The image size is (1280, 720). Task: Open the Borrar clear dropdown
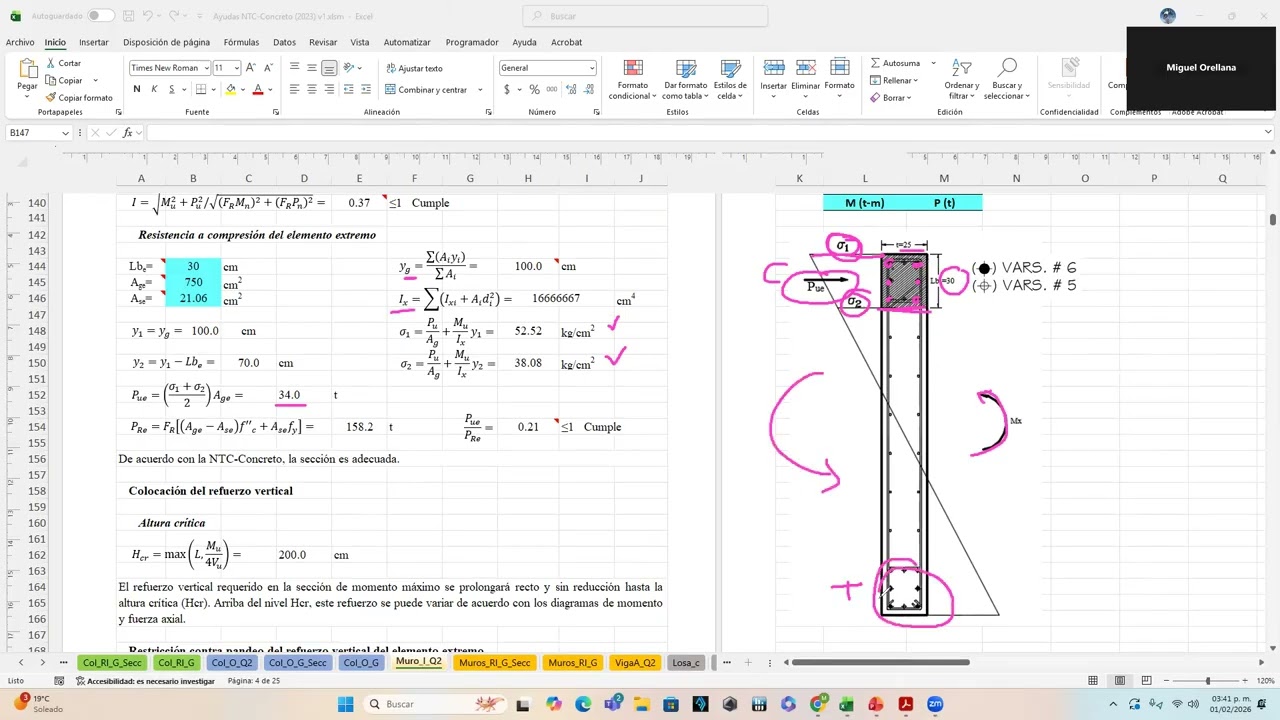(x=892, y=97)
